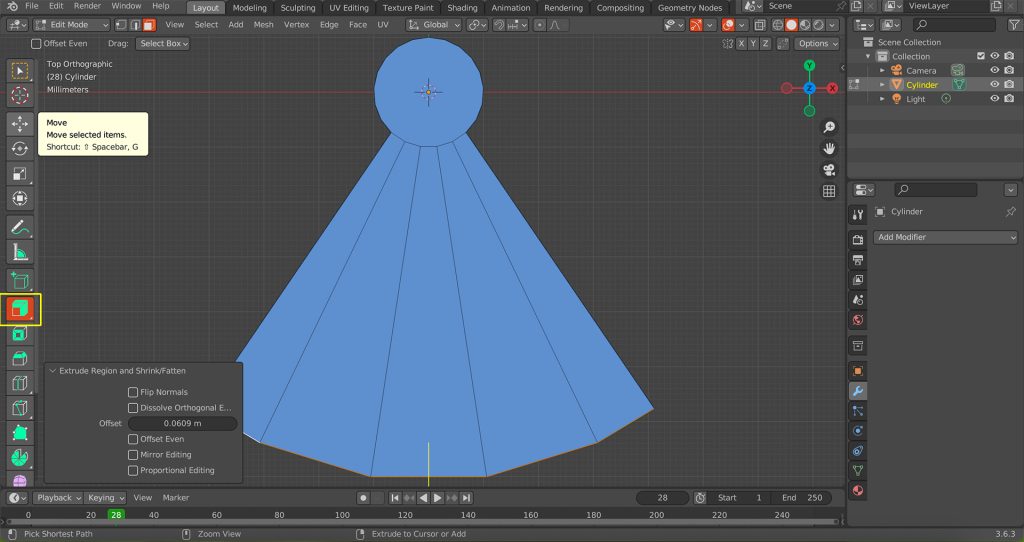Choose the Move tool in toolbar
Screen dimensions: 1024x542
[x=20, y=124]
